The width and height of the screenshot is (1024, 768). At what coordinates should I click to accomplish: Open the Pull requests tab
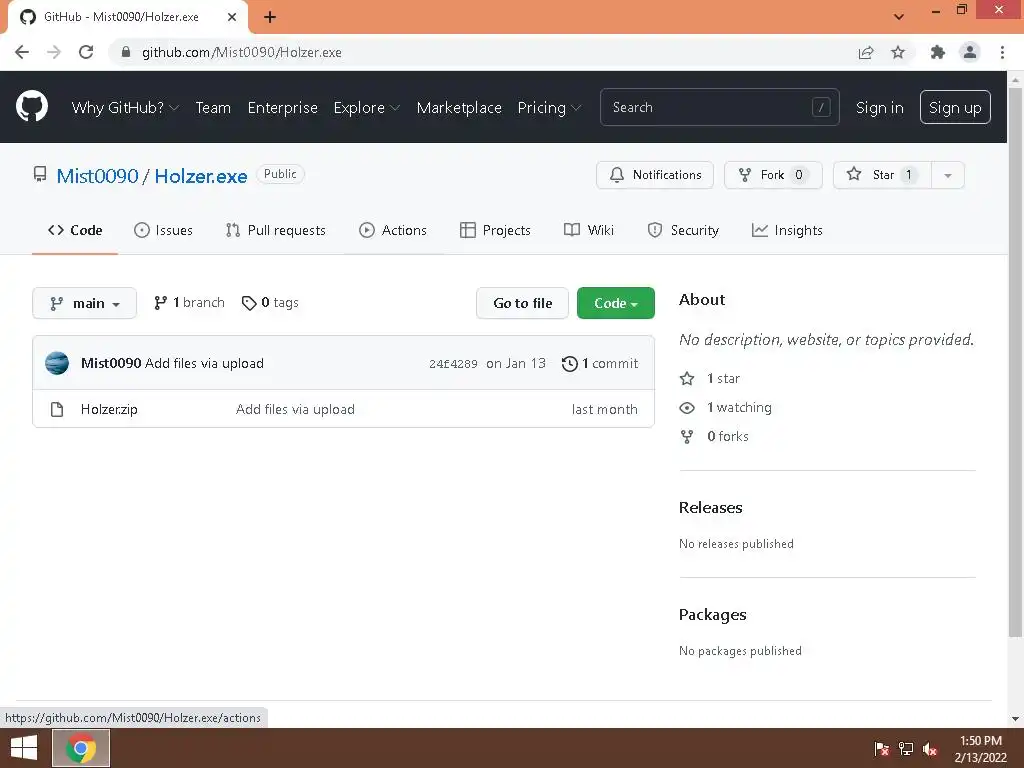point(276,231)
